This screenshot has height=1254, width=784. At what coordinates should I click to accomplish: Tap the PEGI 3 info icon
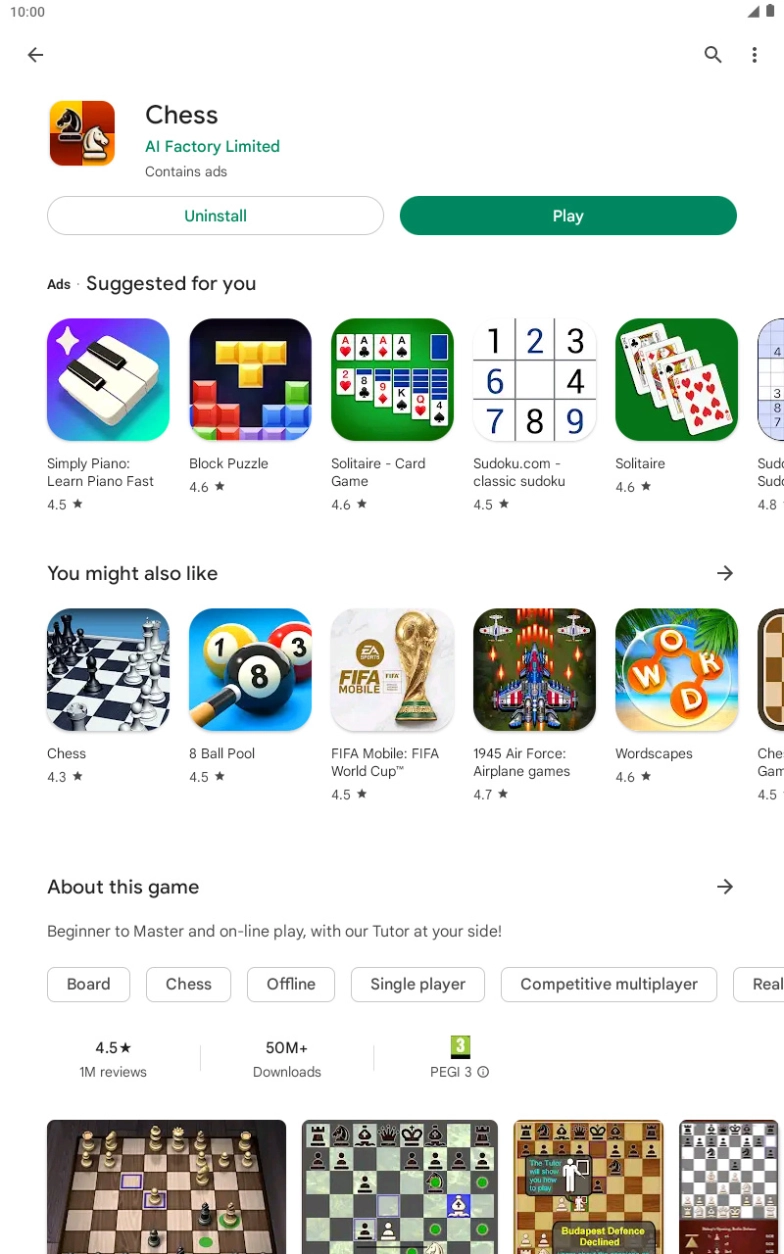483,1072
